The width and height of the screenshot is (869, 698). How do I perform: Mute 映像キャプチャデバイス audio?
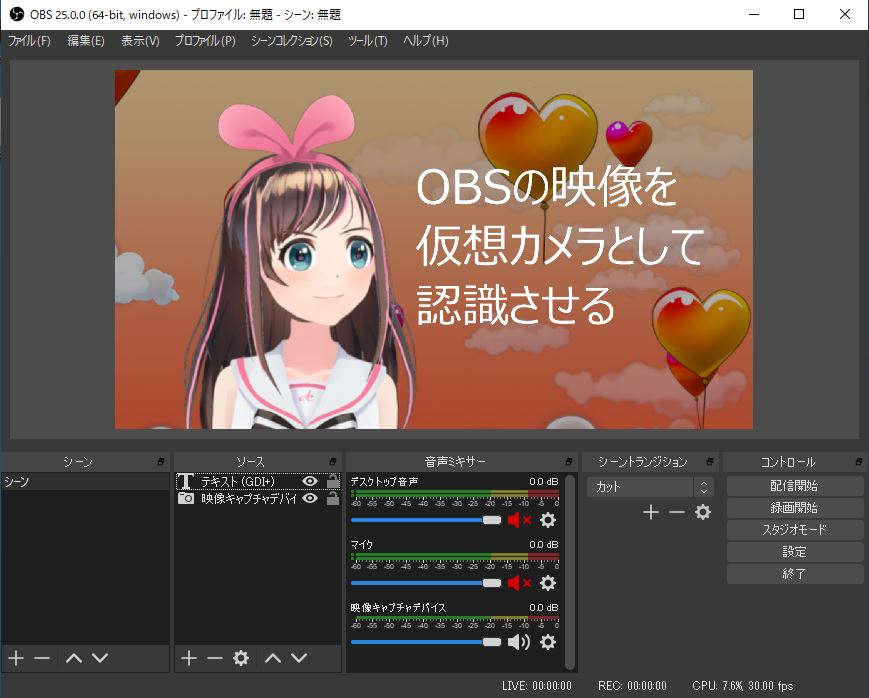pos(519,642)
